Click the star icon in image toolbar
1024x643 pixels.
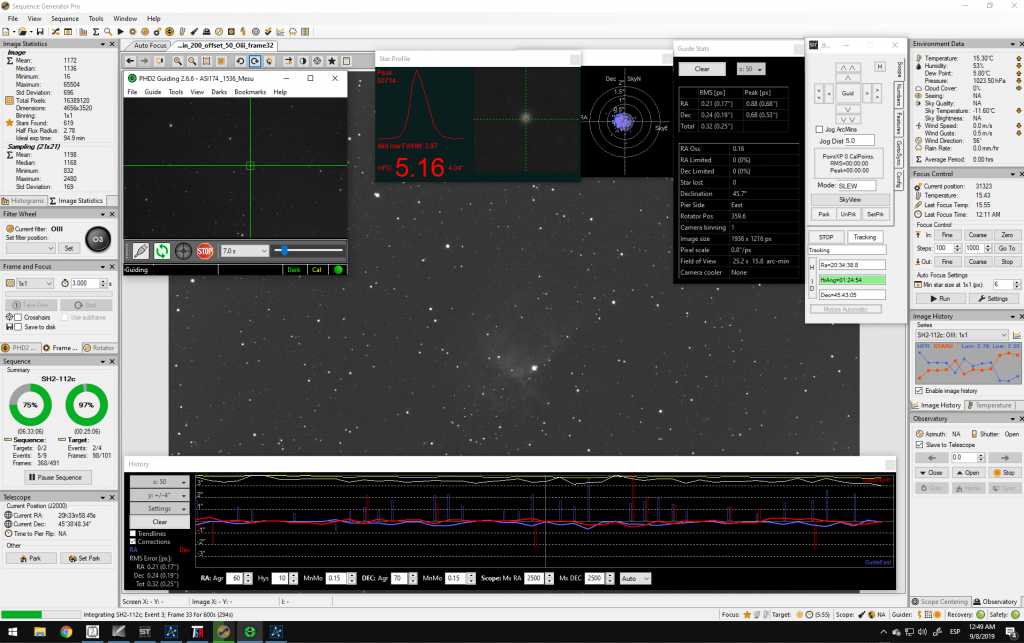(332, 61)
